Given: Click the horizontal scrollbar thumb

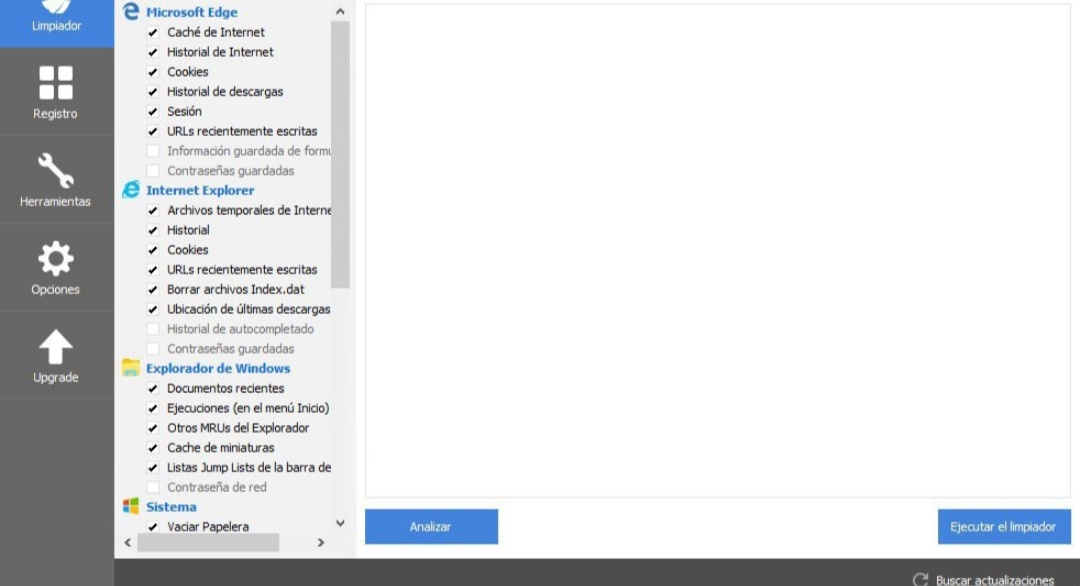Looking at the screenshot, I should click(208, 543).
